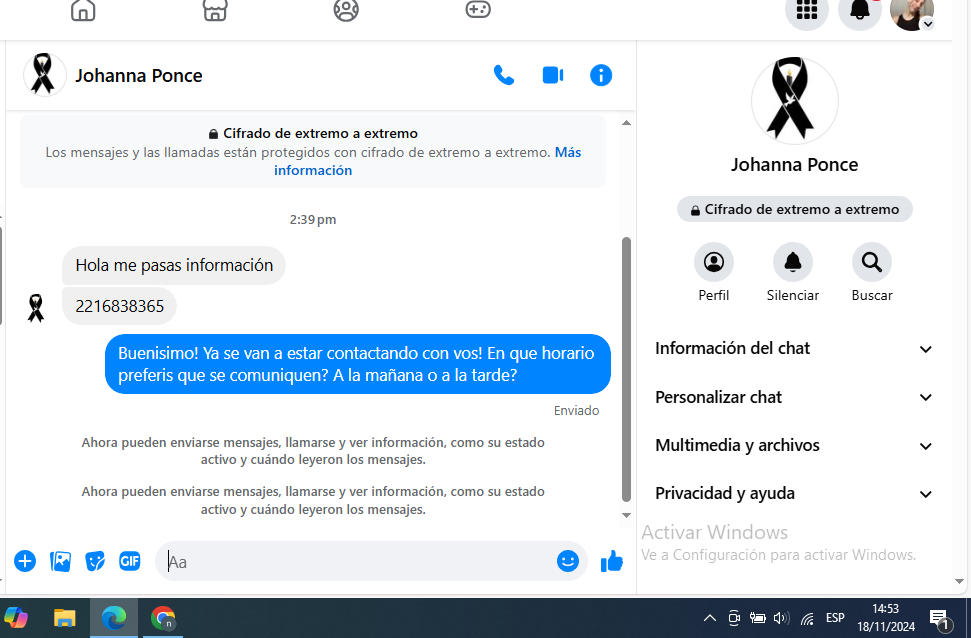The height and width of the screenshot is (638, 971).
Task: Open Marketplace tab in top navigation
Action: pos(215,11)
